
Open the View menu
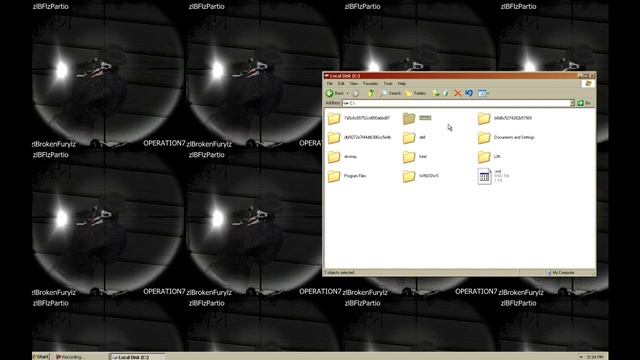coord(353,84)
